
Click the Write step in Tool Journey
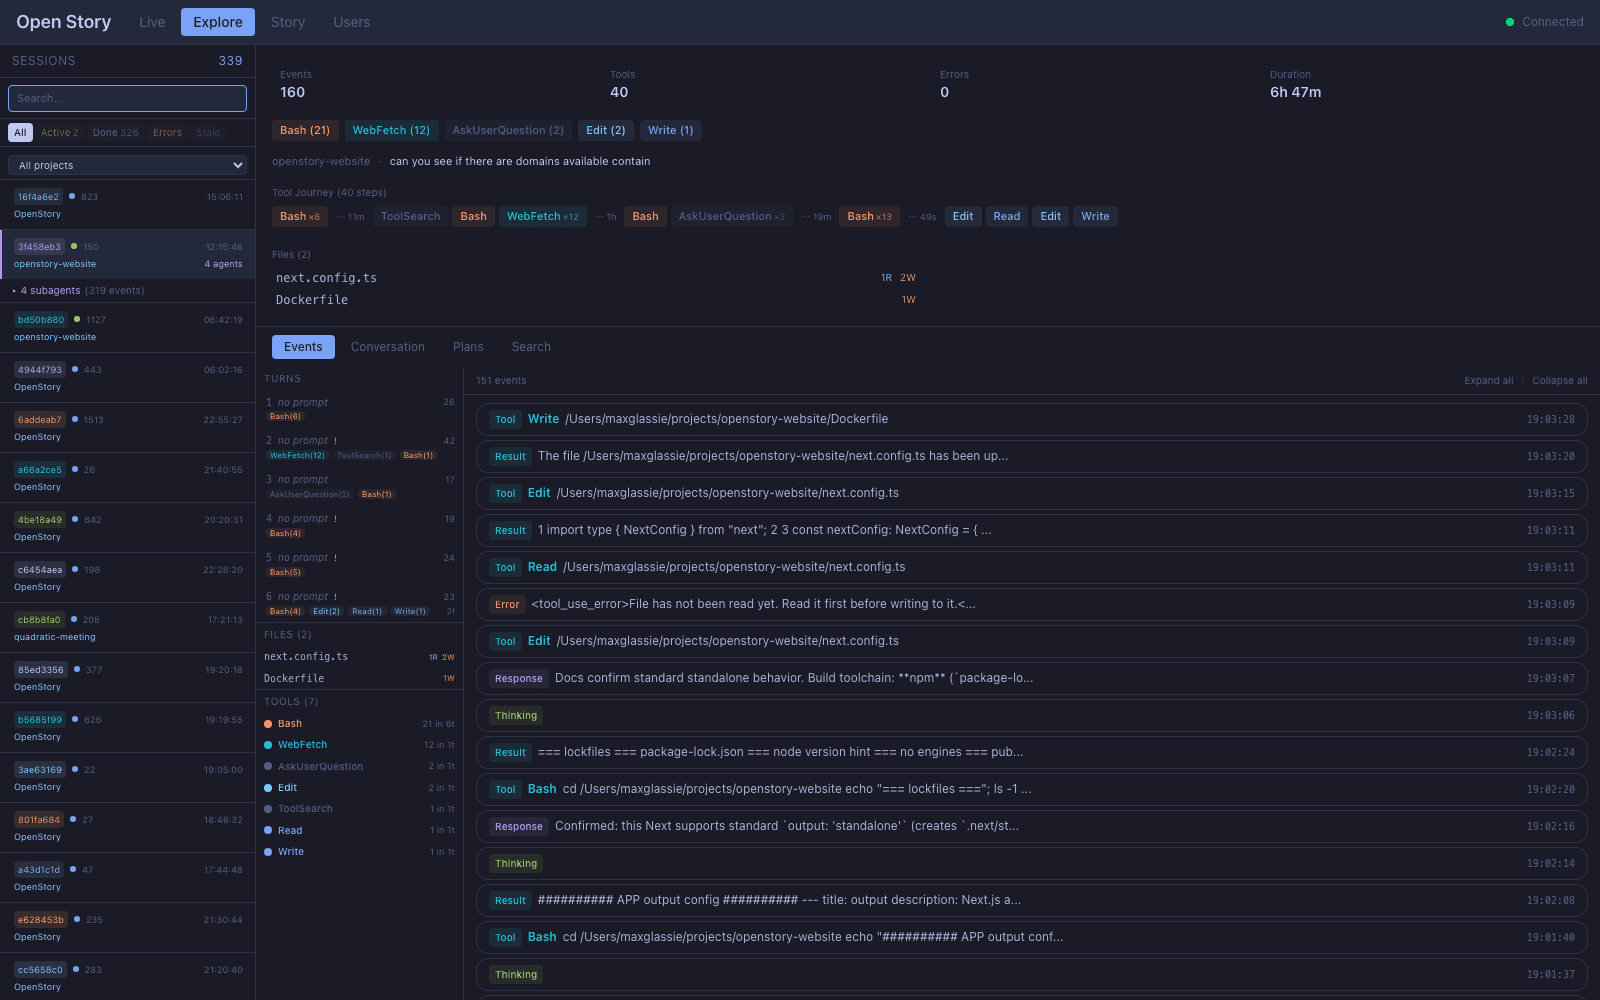[x=1095, y=217]
